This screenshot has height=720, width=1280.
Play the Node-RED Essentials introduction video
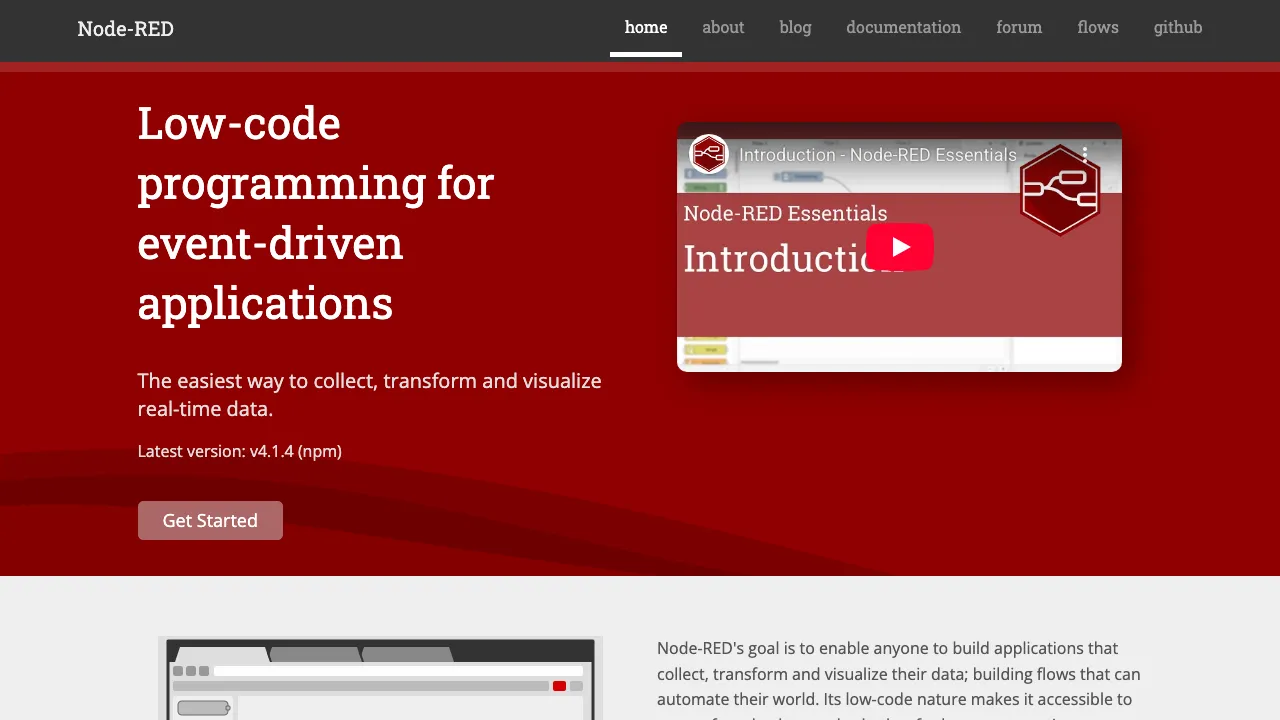pyautogui.click(x=899, y=247)
